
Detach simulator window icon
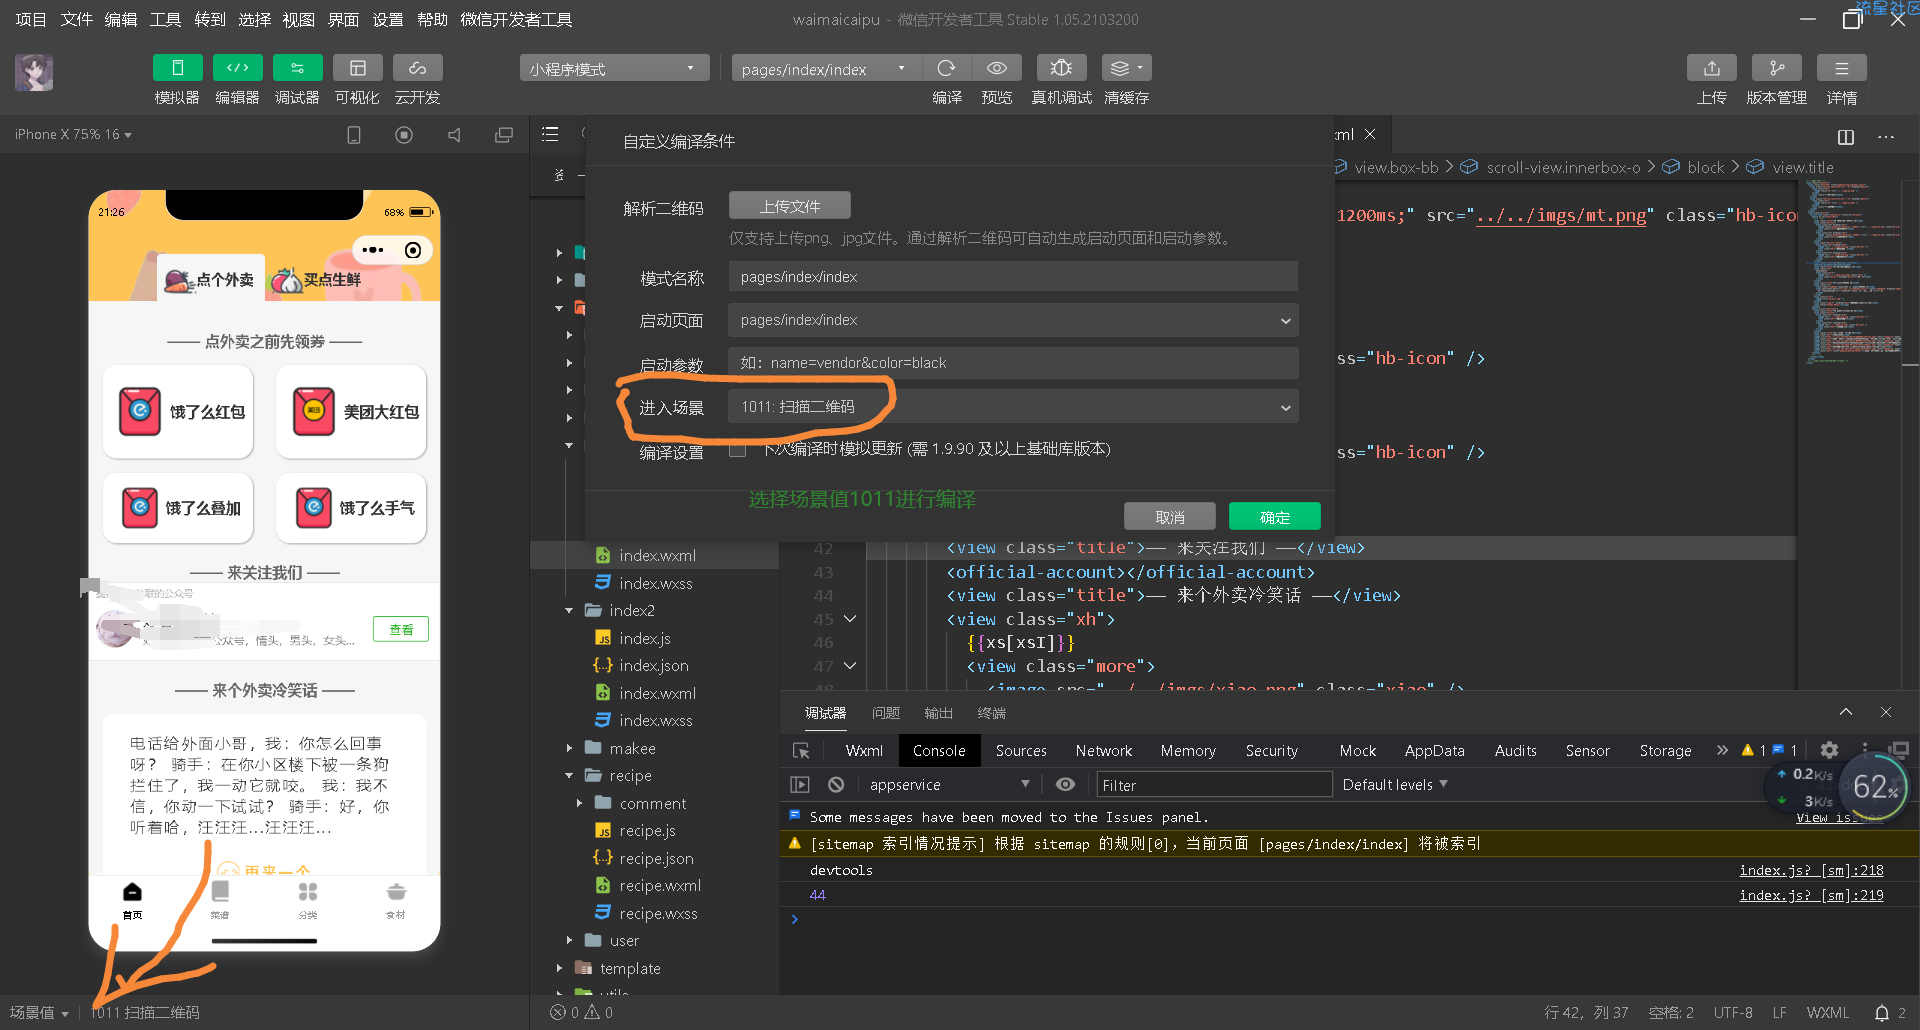point(504,135)
